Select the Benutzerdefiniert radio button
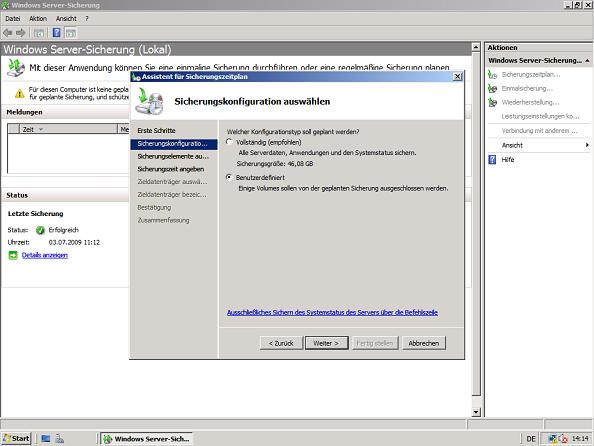The height and width of the screenshot is (446, 594). click(x=229, y=177)
